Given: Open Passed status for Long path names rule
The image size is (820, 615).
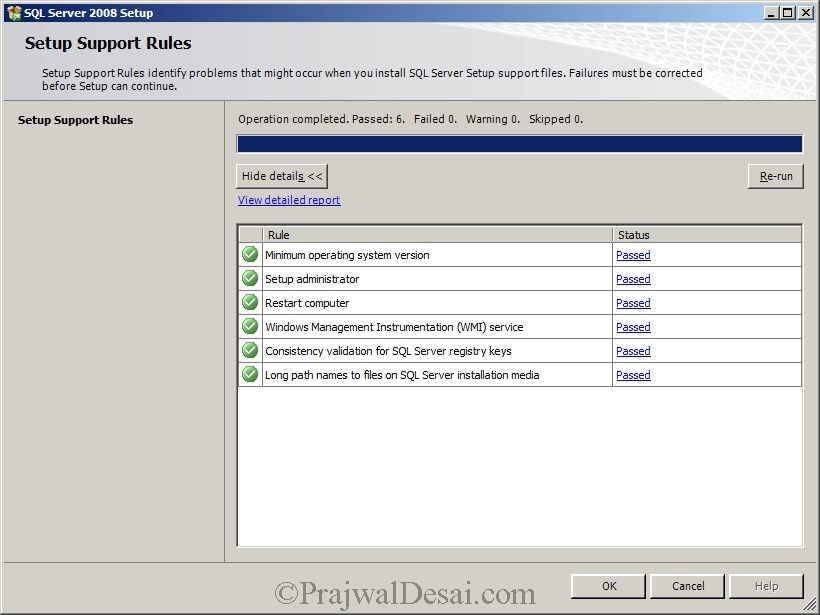Looking at the screenshot, I should pos(633,375).
